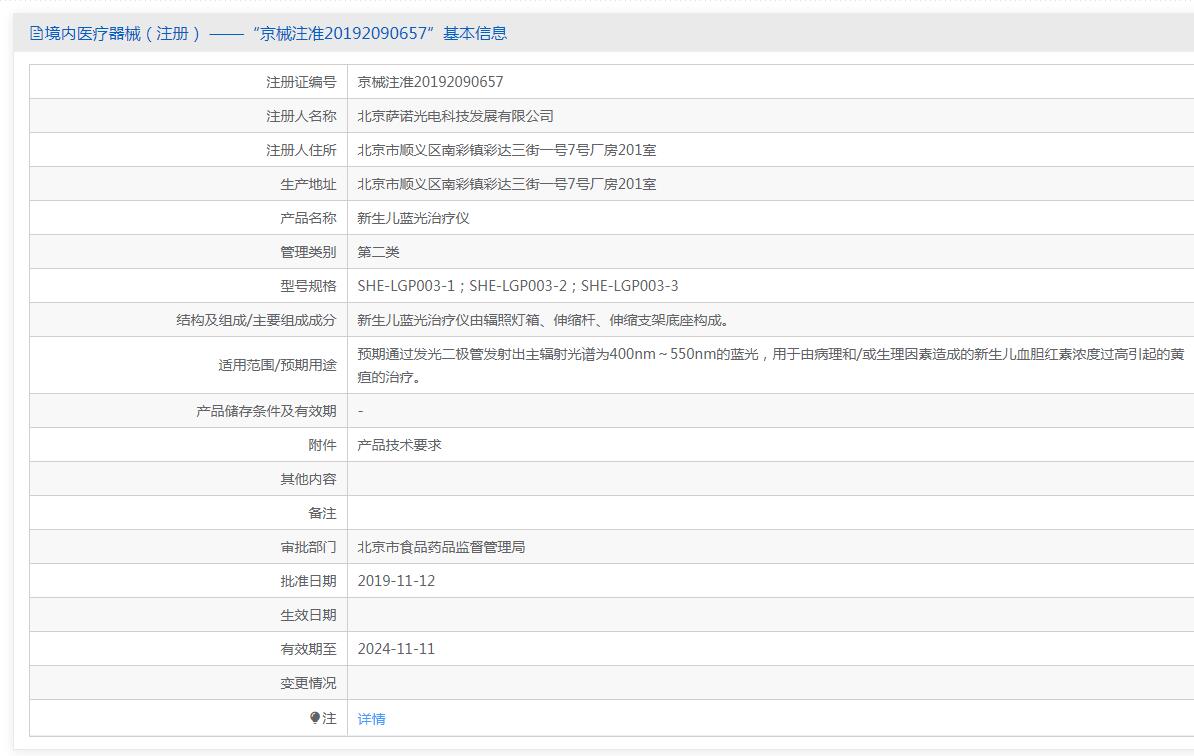Click the 注册人名称 label

tap(301, 116)
